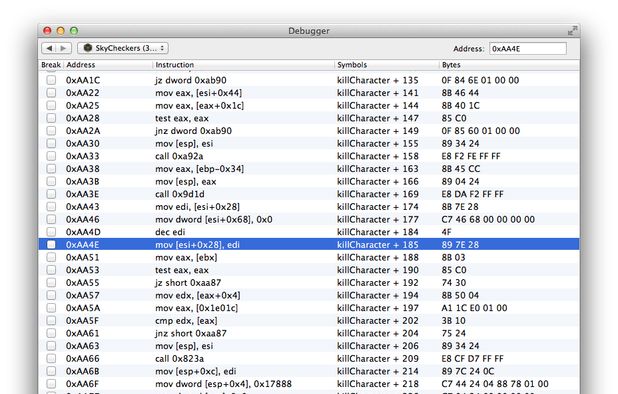Click symbol 'killCharacter + 174'

(378, 206)
